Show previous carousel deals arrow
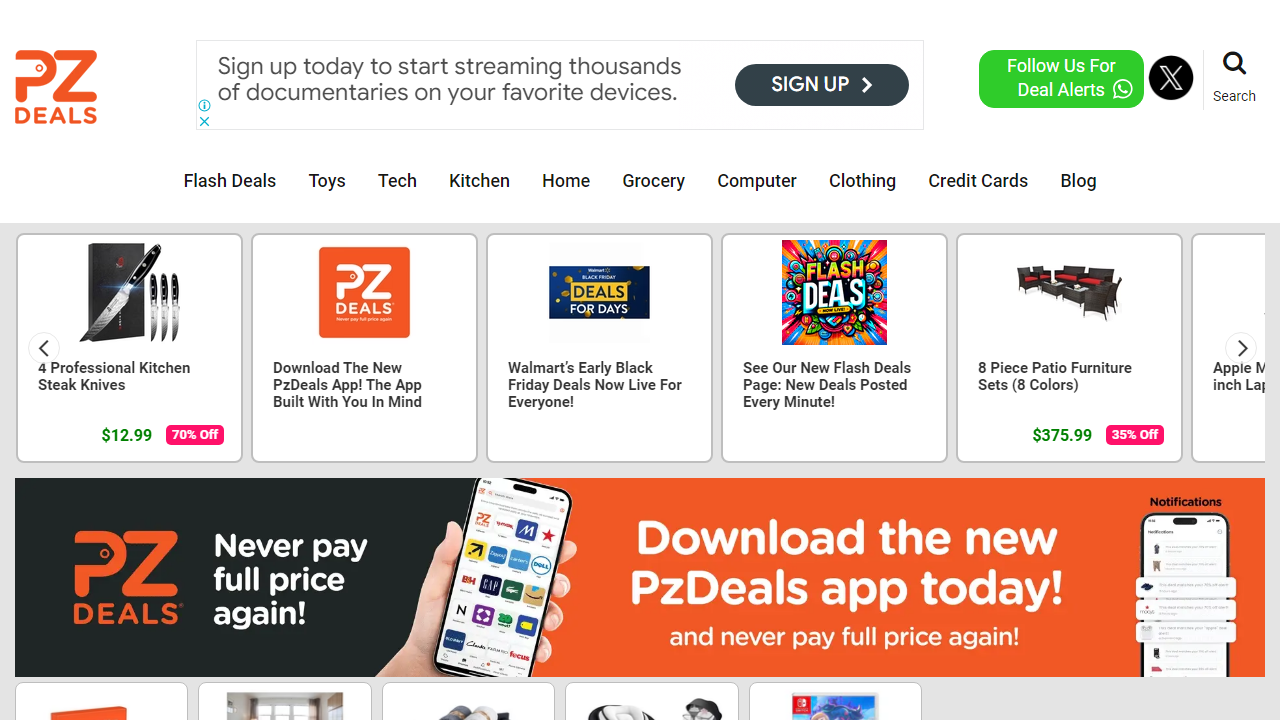This screenshot has height=720, width=1280. [44, 348]
